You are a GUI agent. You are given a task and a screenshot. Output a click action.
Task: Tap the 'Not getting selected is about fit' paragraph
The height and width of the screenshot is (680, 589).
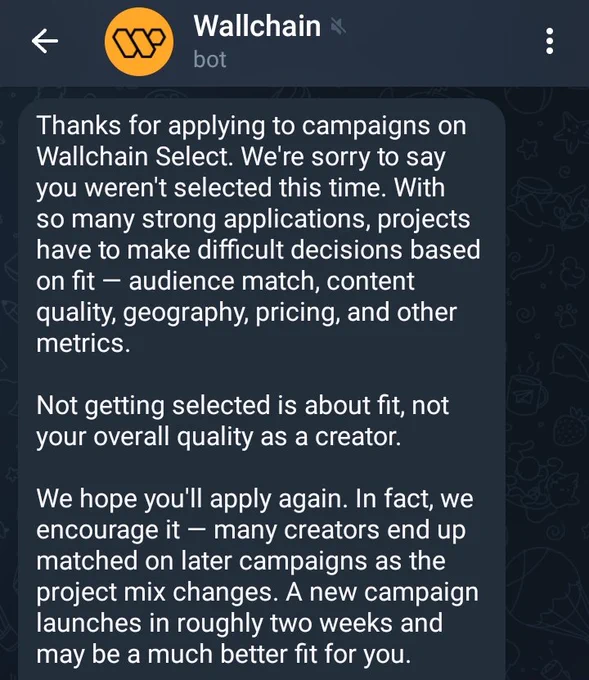(x=242, y=421)
